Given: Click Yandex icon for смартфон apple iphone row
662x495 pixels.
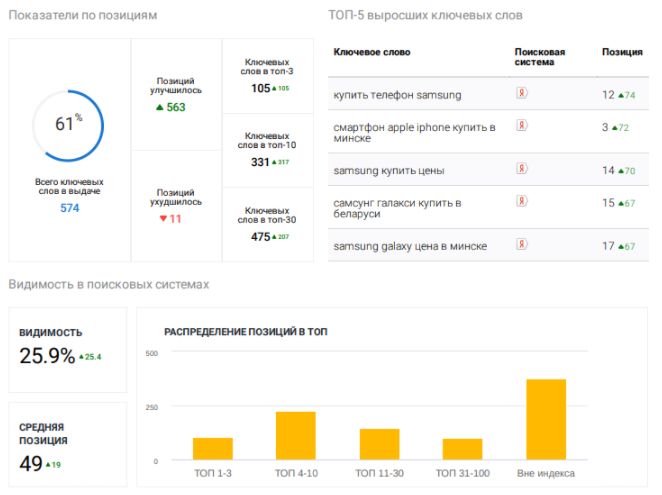Looking at the screenshot, I should (x=522, y=125).
